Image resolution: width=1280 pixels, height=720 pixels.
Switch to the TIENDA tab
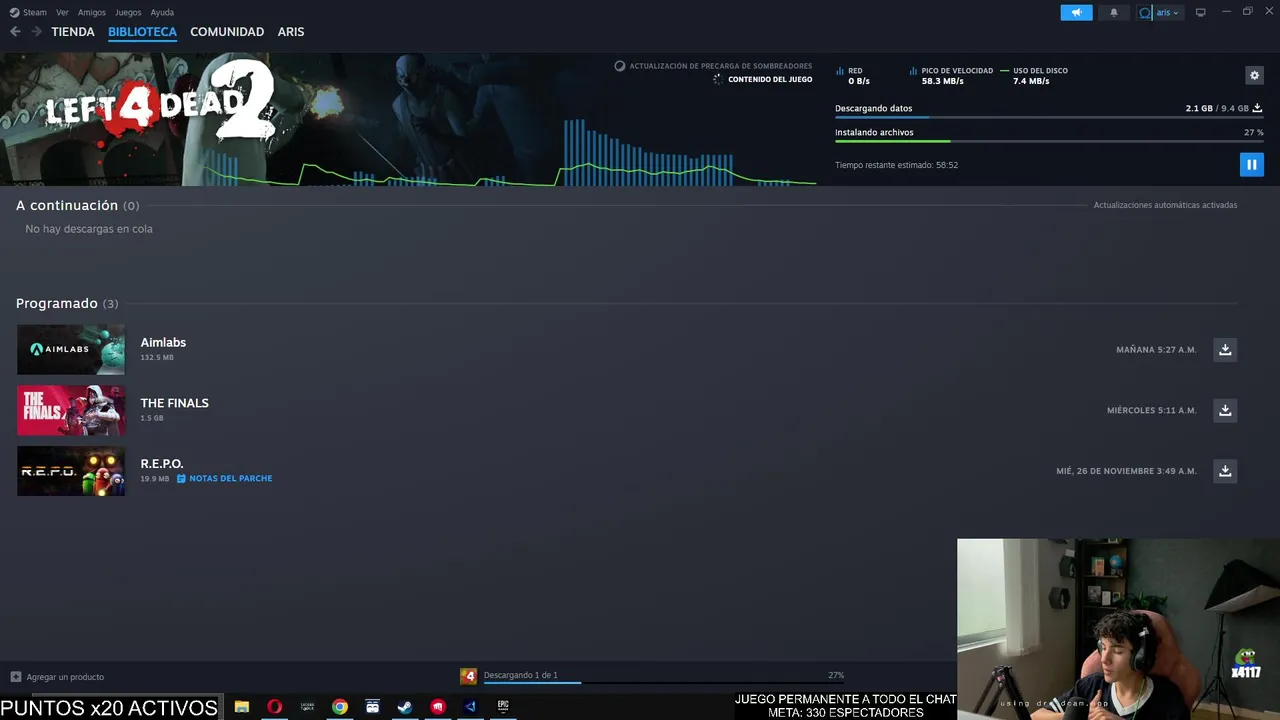click(73, 32)
